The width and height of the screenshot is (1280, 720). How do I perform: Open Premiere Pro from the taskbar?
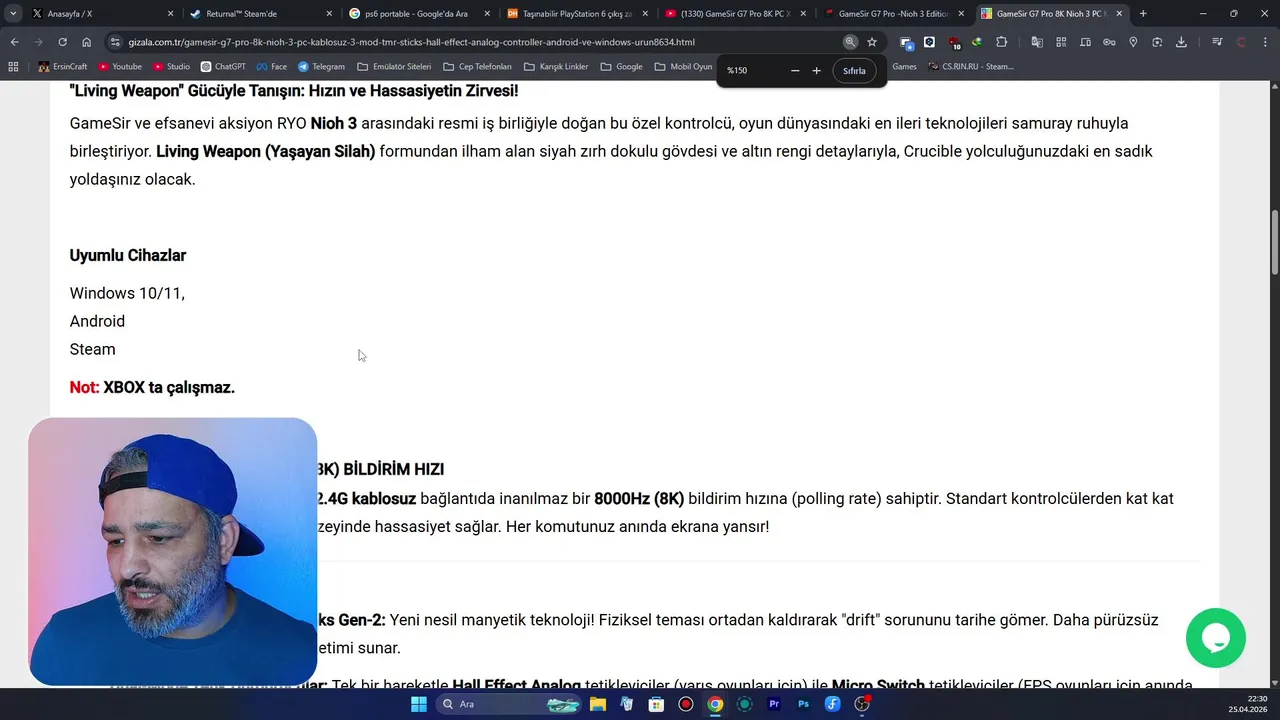point(774,704)
